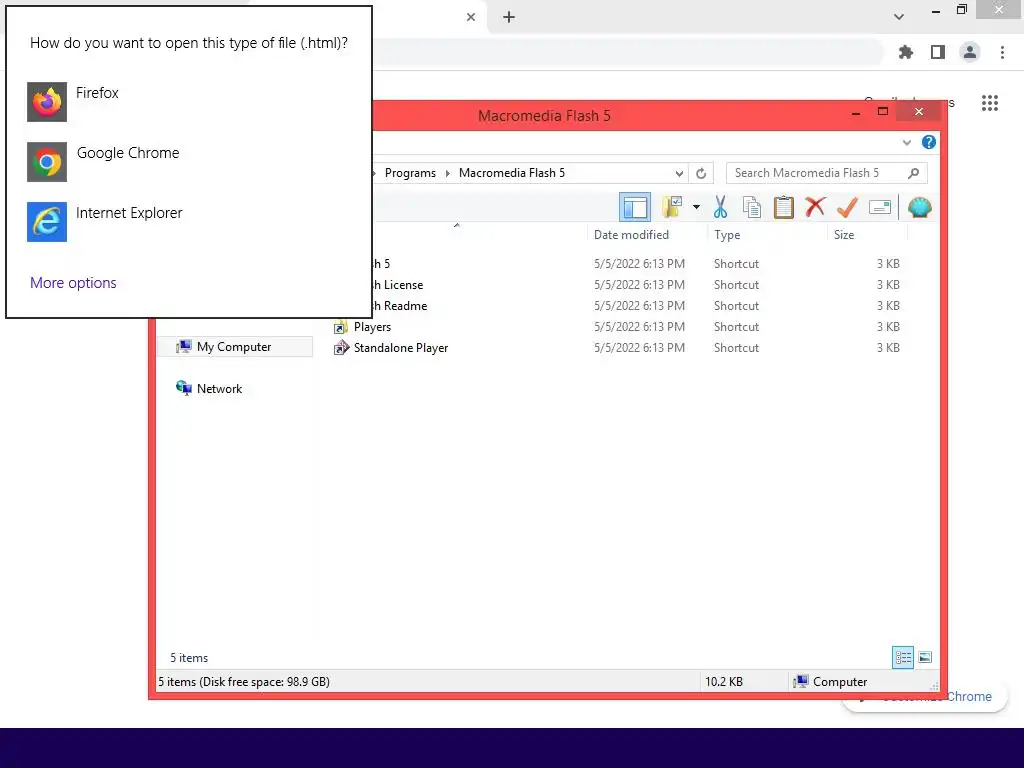The width and height of the screenshot is (1024, 768).
Task: Select the Standalone Player shortcut
Action: coord(400,347)
